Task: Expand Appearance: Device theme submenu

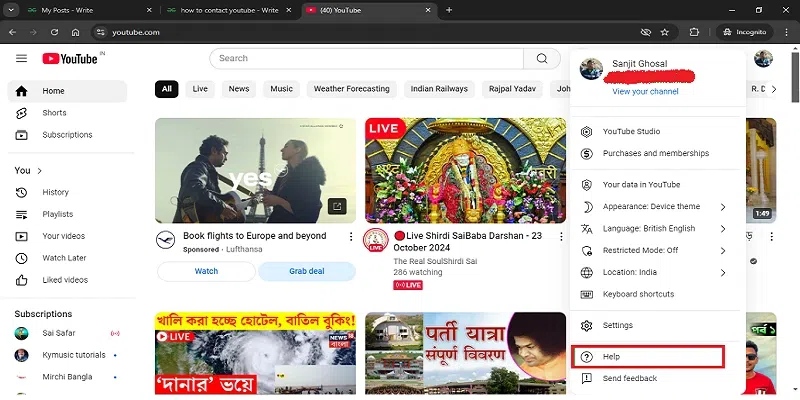Action: 658,207
